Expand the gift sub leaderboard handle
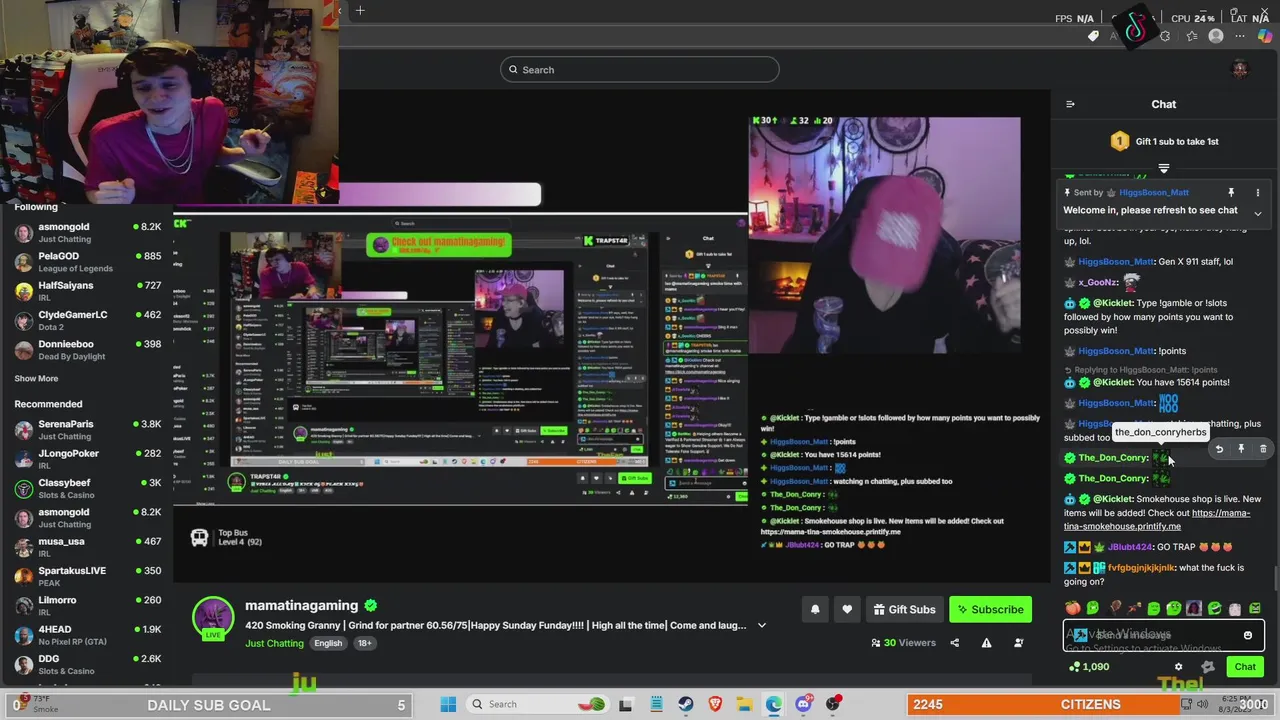Viewport: 1280px width, 720px height. [1164, 168]
